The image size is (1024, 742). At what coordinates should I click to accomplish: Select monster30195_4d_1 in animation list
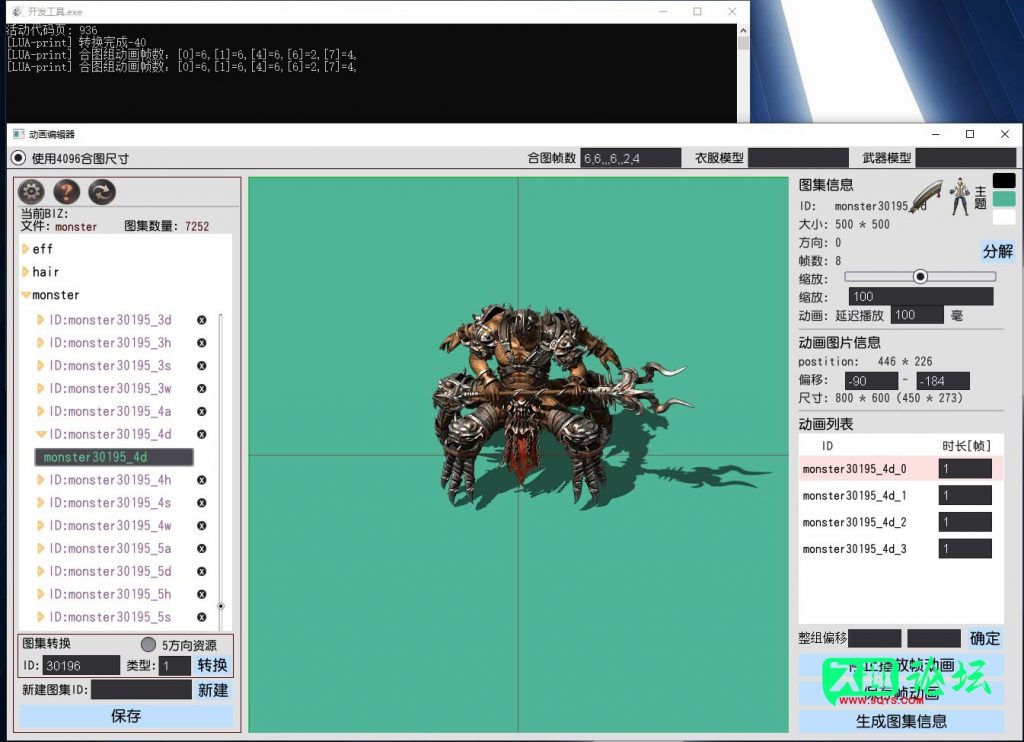[x=854, y=496]
